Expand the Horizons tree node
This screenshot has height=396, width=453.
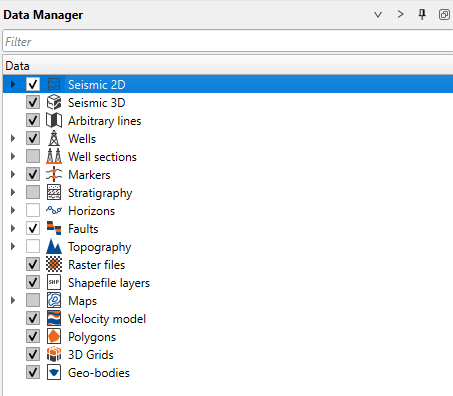pos(13,210)
